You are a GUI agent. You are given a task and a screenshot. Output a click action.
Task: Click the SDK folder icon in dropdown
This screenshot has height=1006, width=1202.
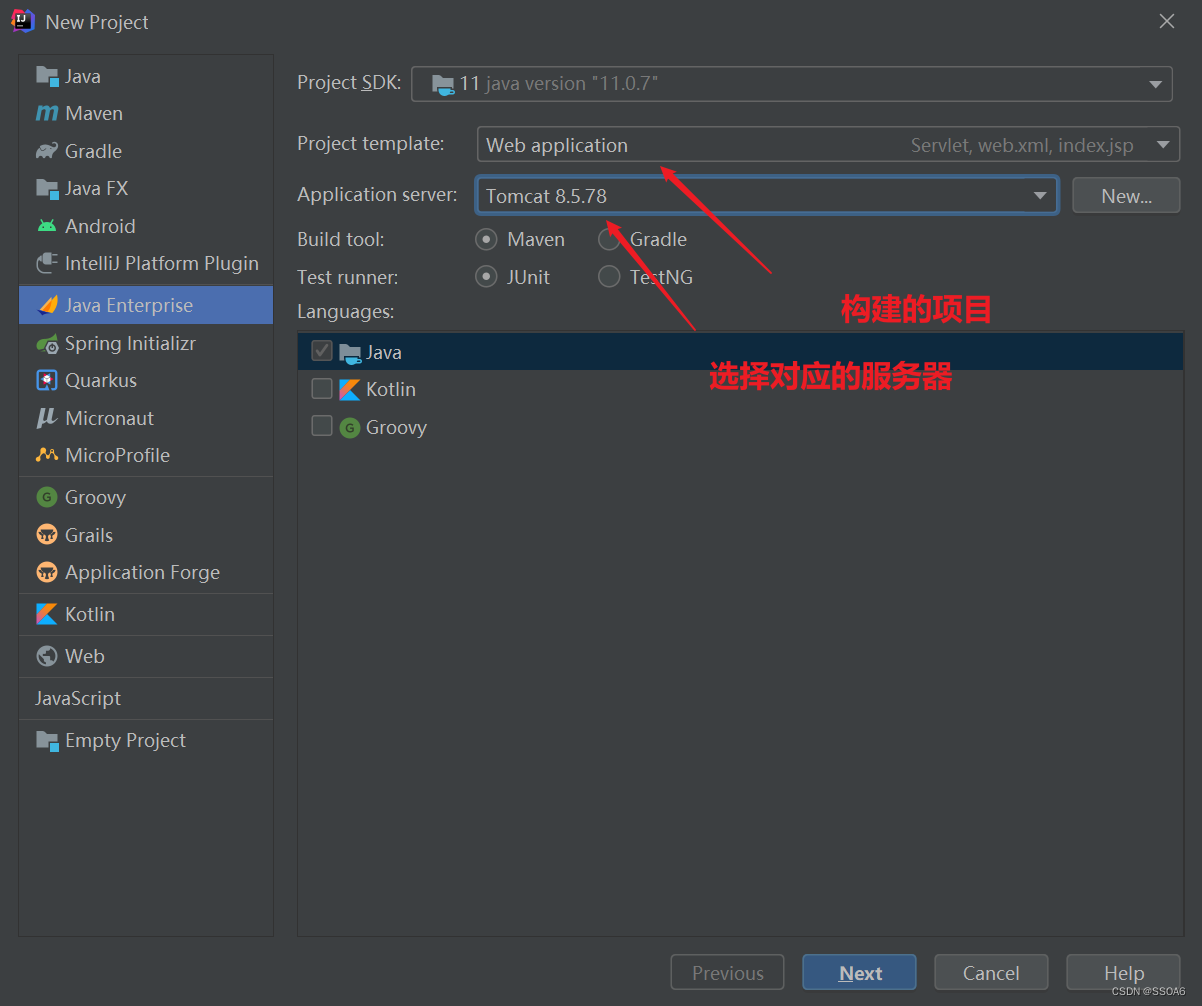[x=443, y=84]
